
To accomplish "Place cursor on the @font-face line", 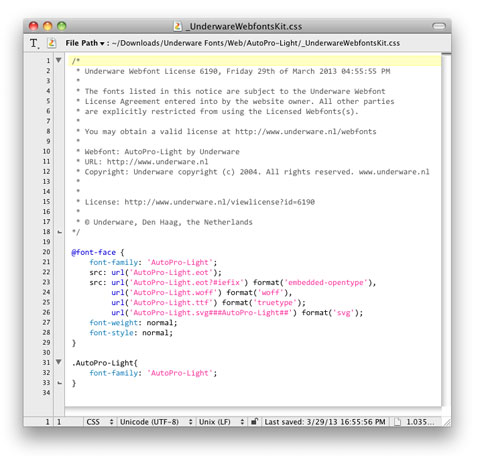I will [98, 252].
